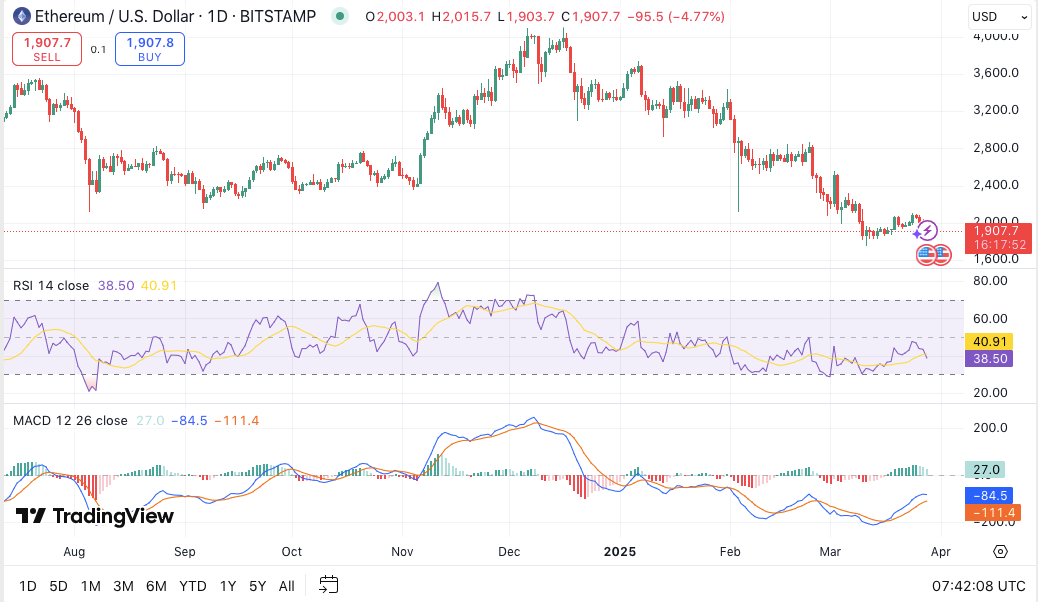Select the 0.1 spread value between buy and sell

click(x=97, y=48)
